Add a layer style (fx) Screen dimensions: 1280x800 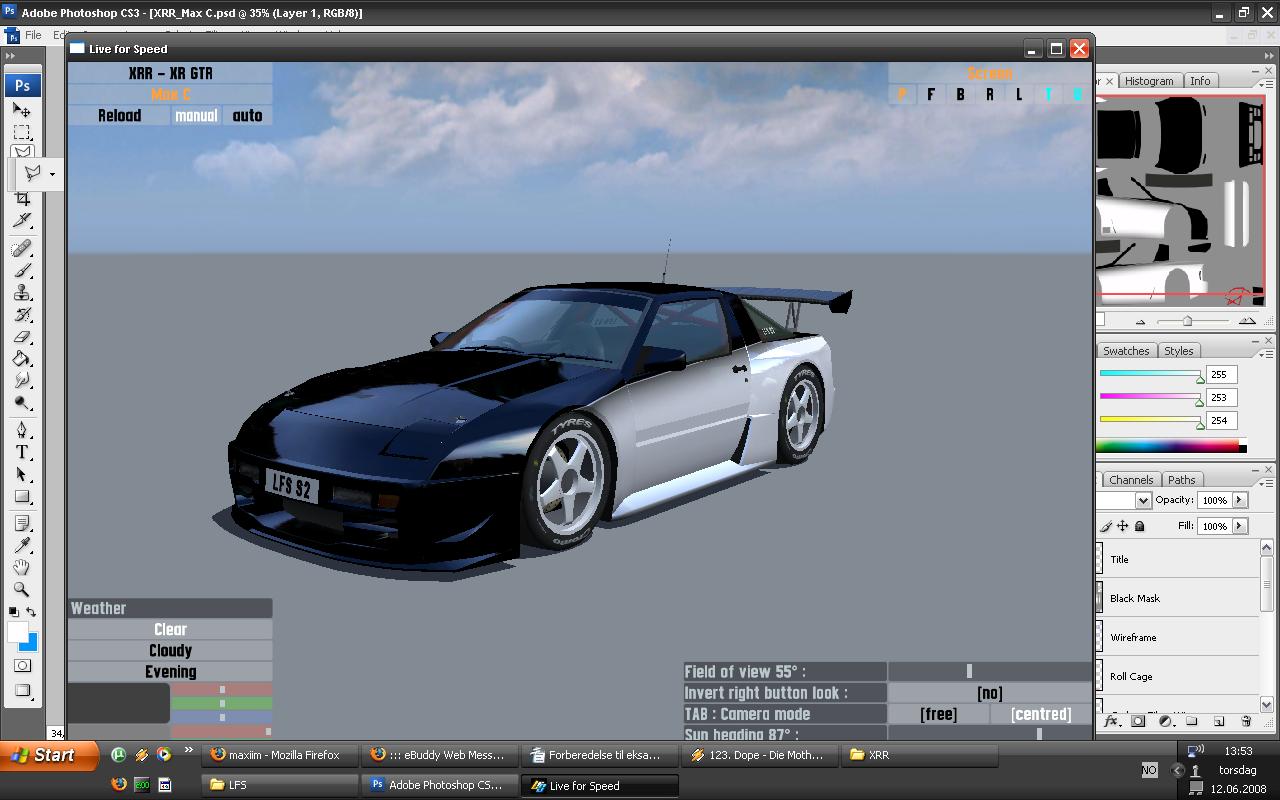tap(1111, 721)
